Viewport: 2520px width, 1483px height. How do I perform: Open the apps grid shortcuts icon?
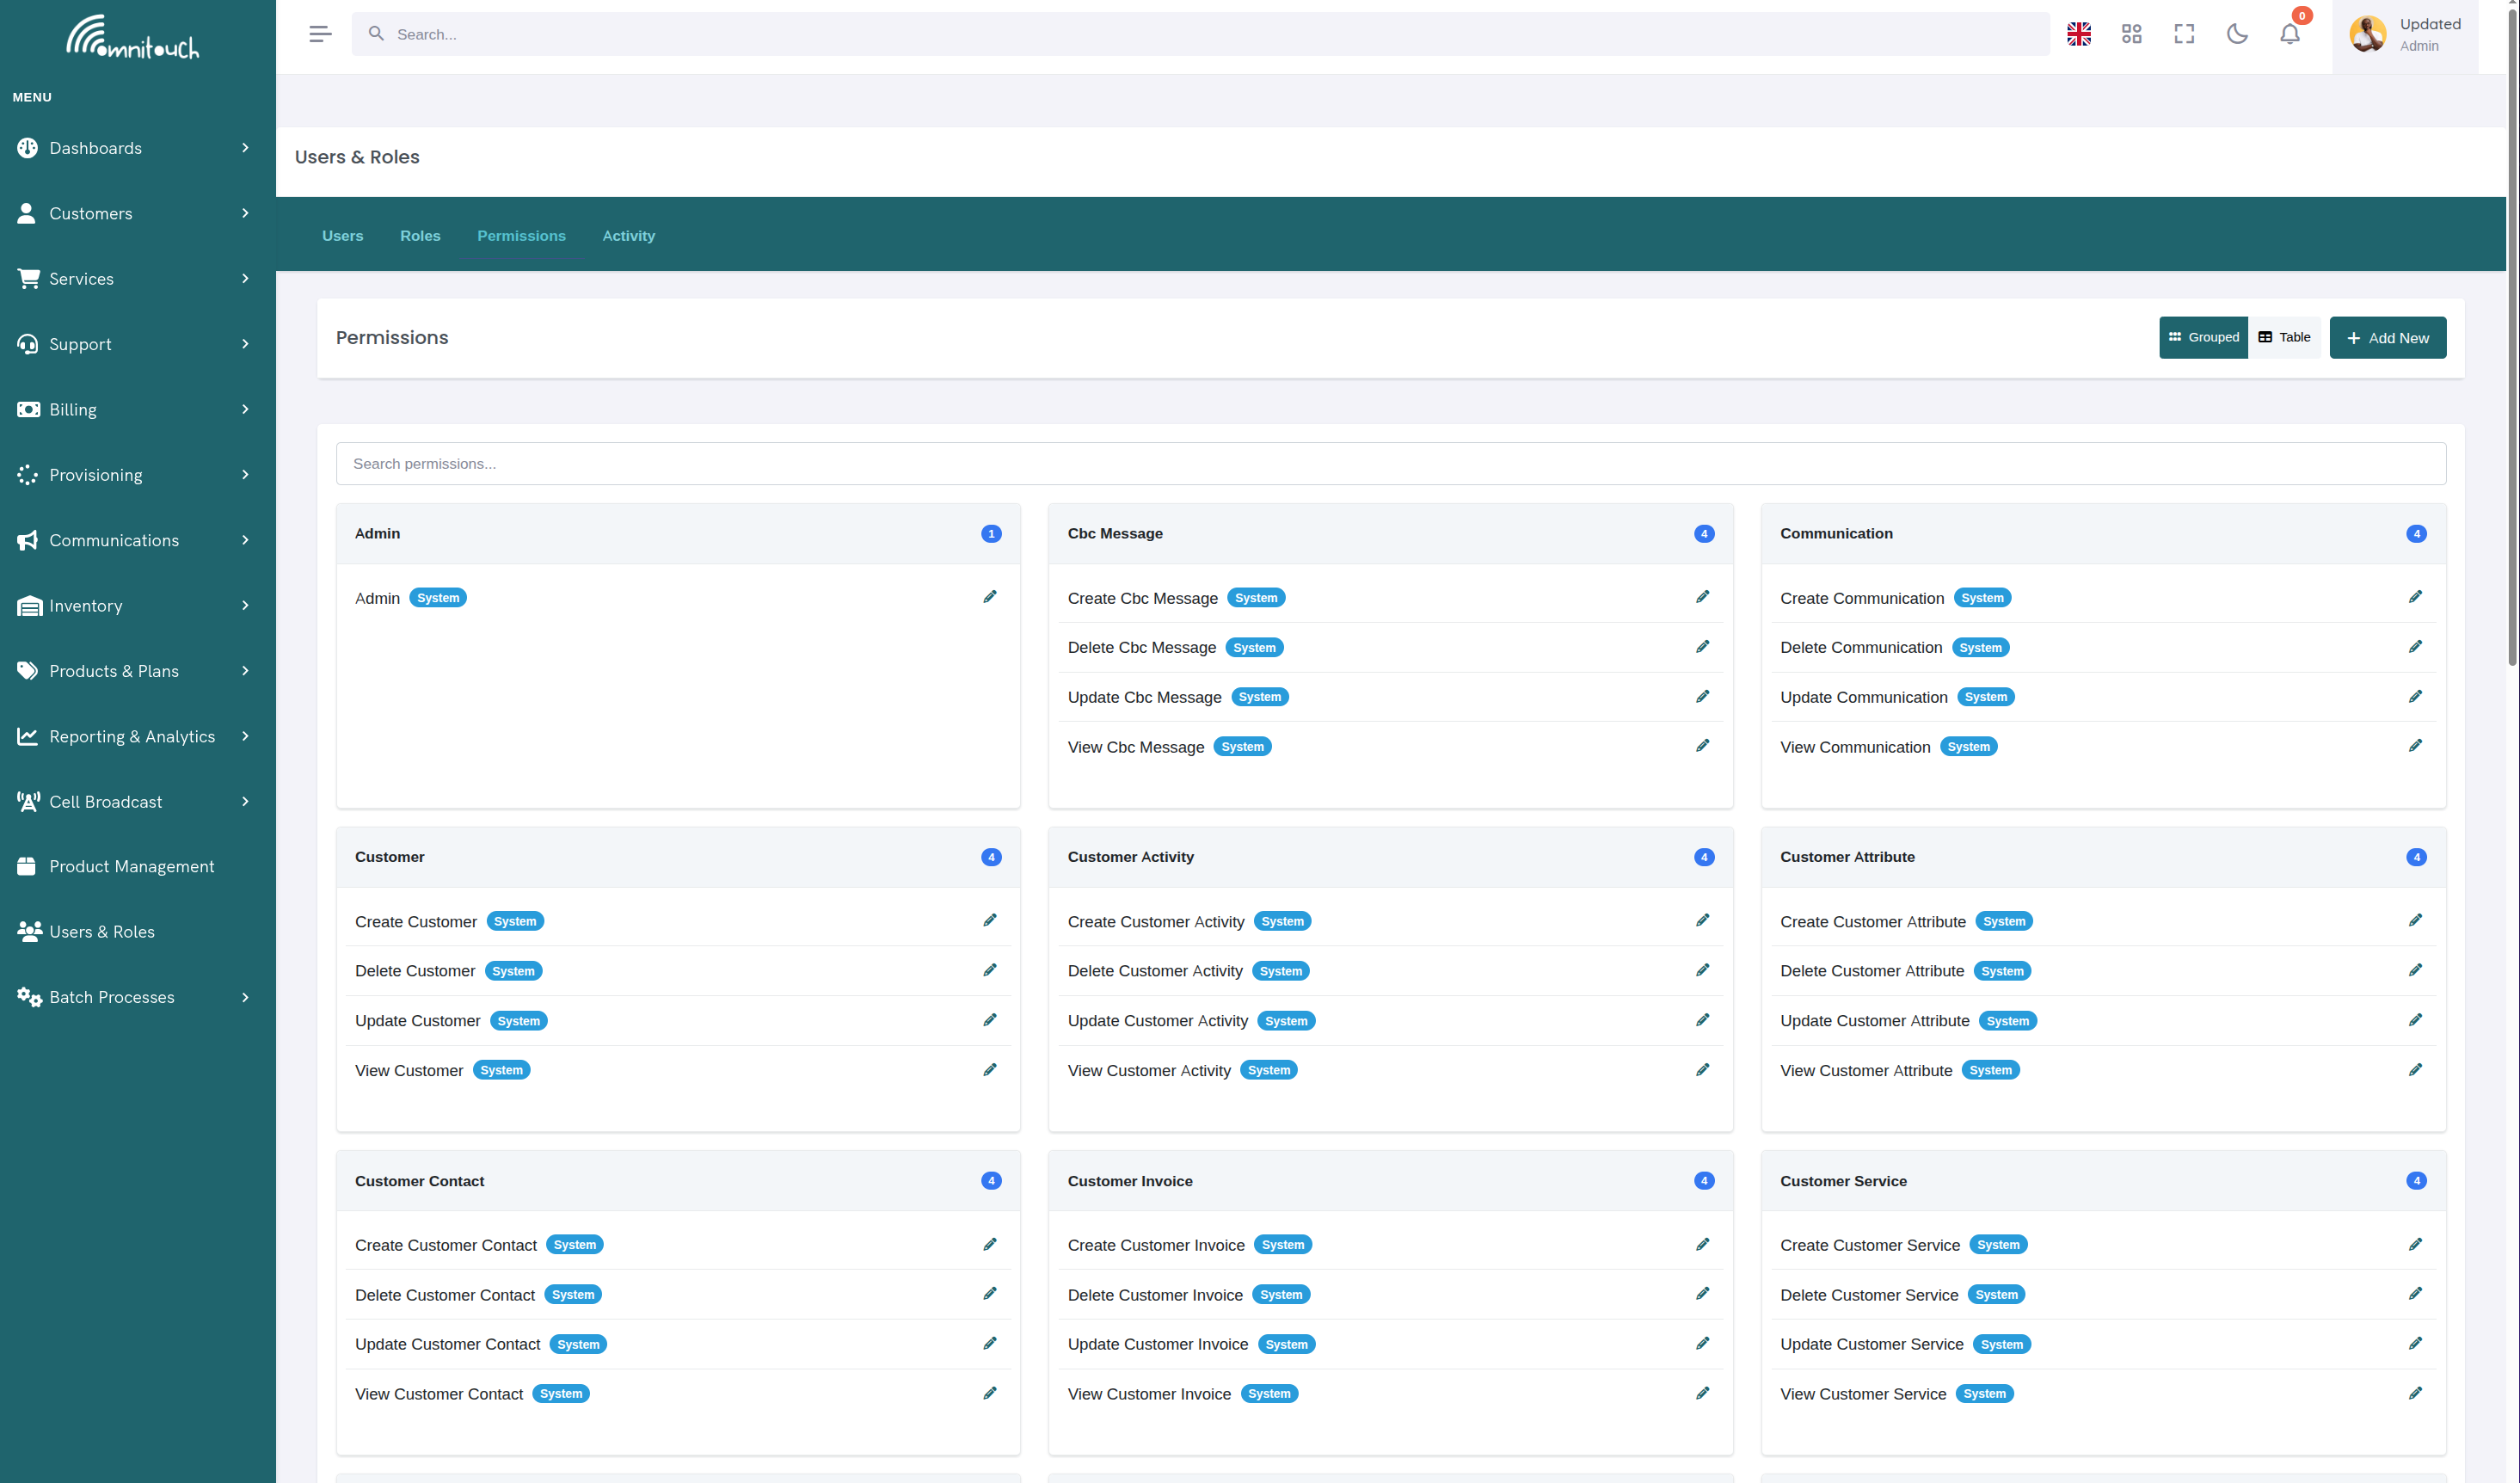(2132, 33)
